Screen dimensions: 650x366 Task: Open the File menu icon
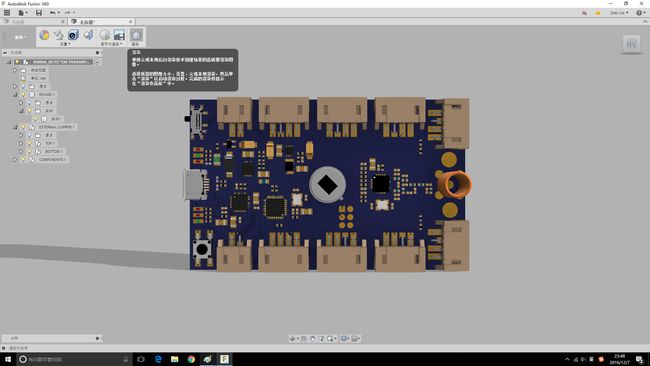(x=21, y=13)
